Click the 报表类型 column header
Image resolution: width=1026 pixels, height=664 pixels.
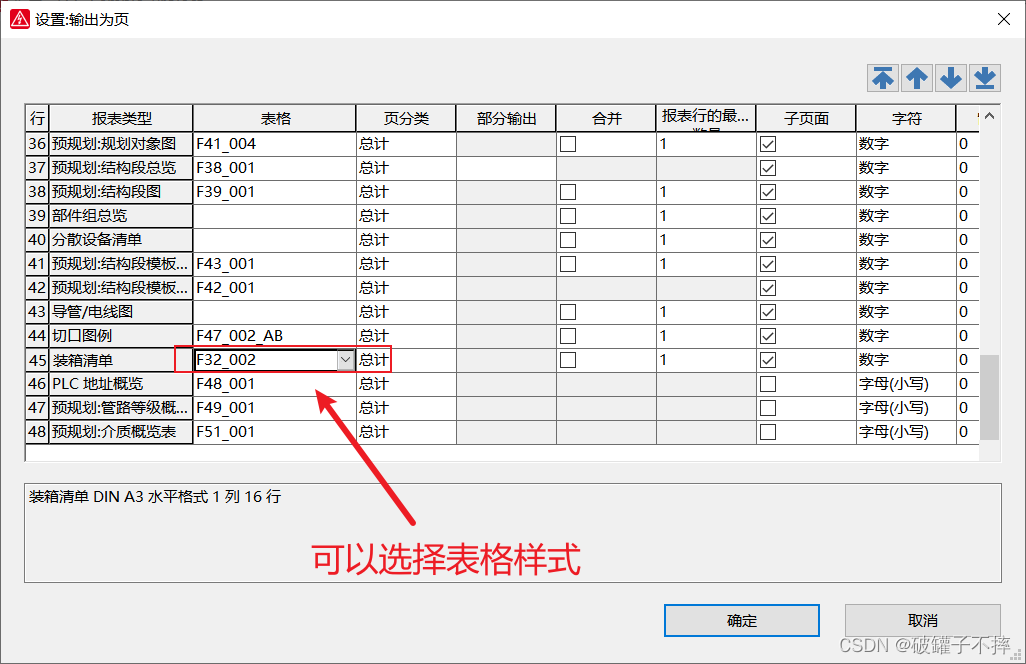tap(121, 118)
